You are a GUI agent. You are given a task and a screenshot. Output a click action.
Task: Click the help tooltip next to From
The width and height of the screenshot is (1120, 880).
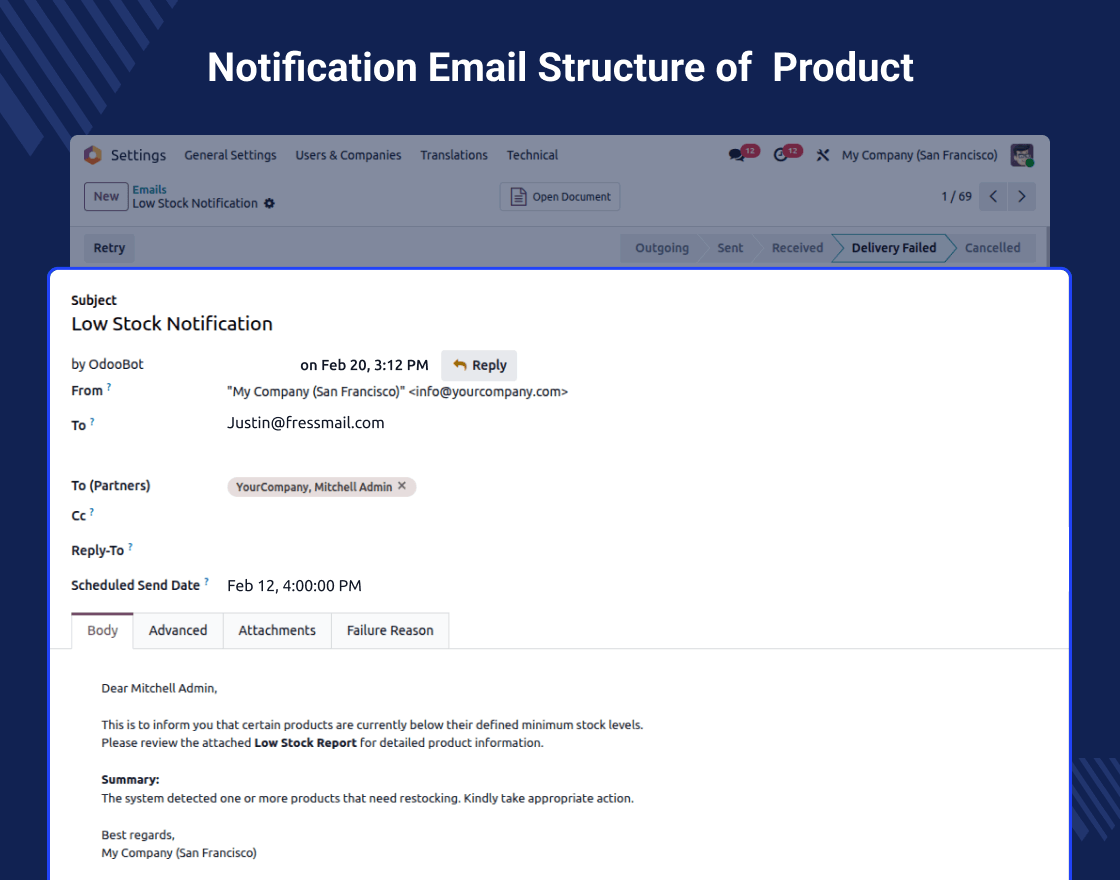coord(109,388)
